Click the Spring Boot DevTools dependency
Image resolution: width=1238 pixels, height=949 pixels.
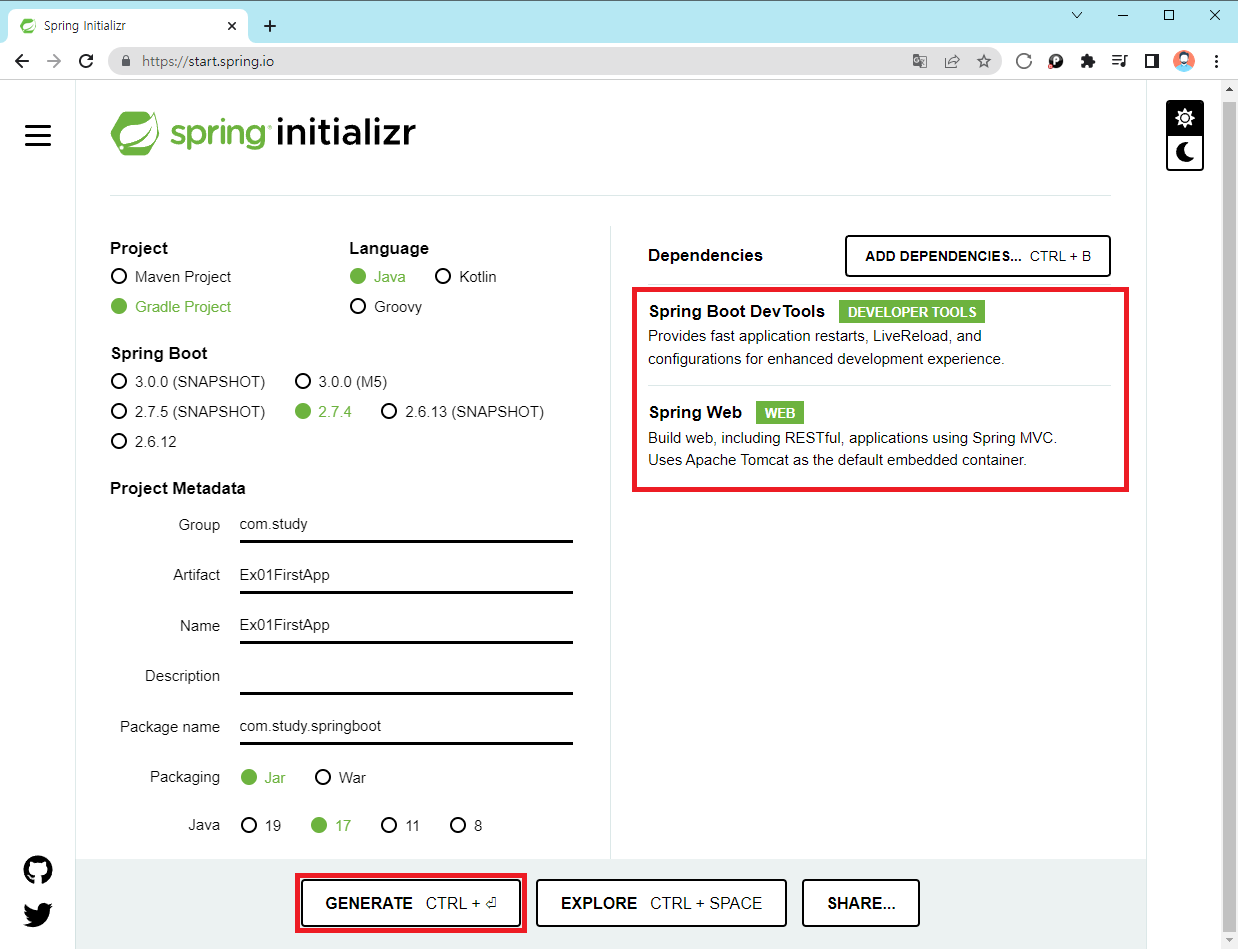coord(879,335)
